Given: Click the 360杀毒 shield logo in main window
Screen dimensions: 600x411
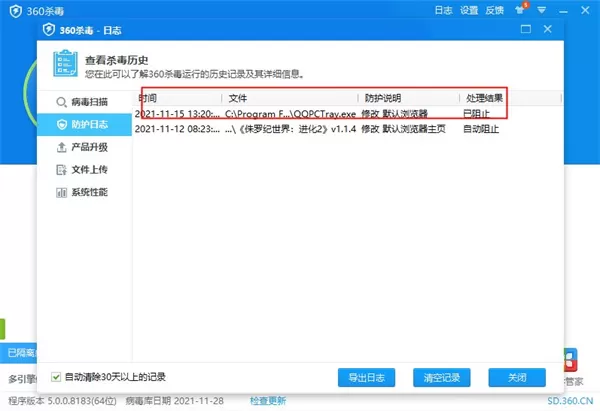Looking at the screenshot, I should click(x=15, y=11).
